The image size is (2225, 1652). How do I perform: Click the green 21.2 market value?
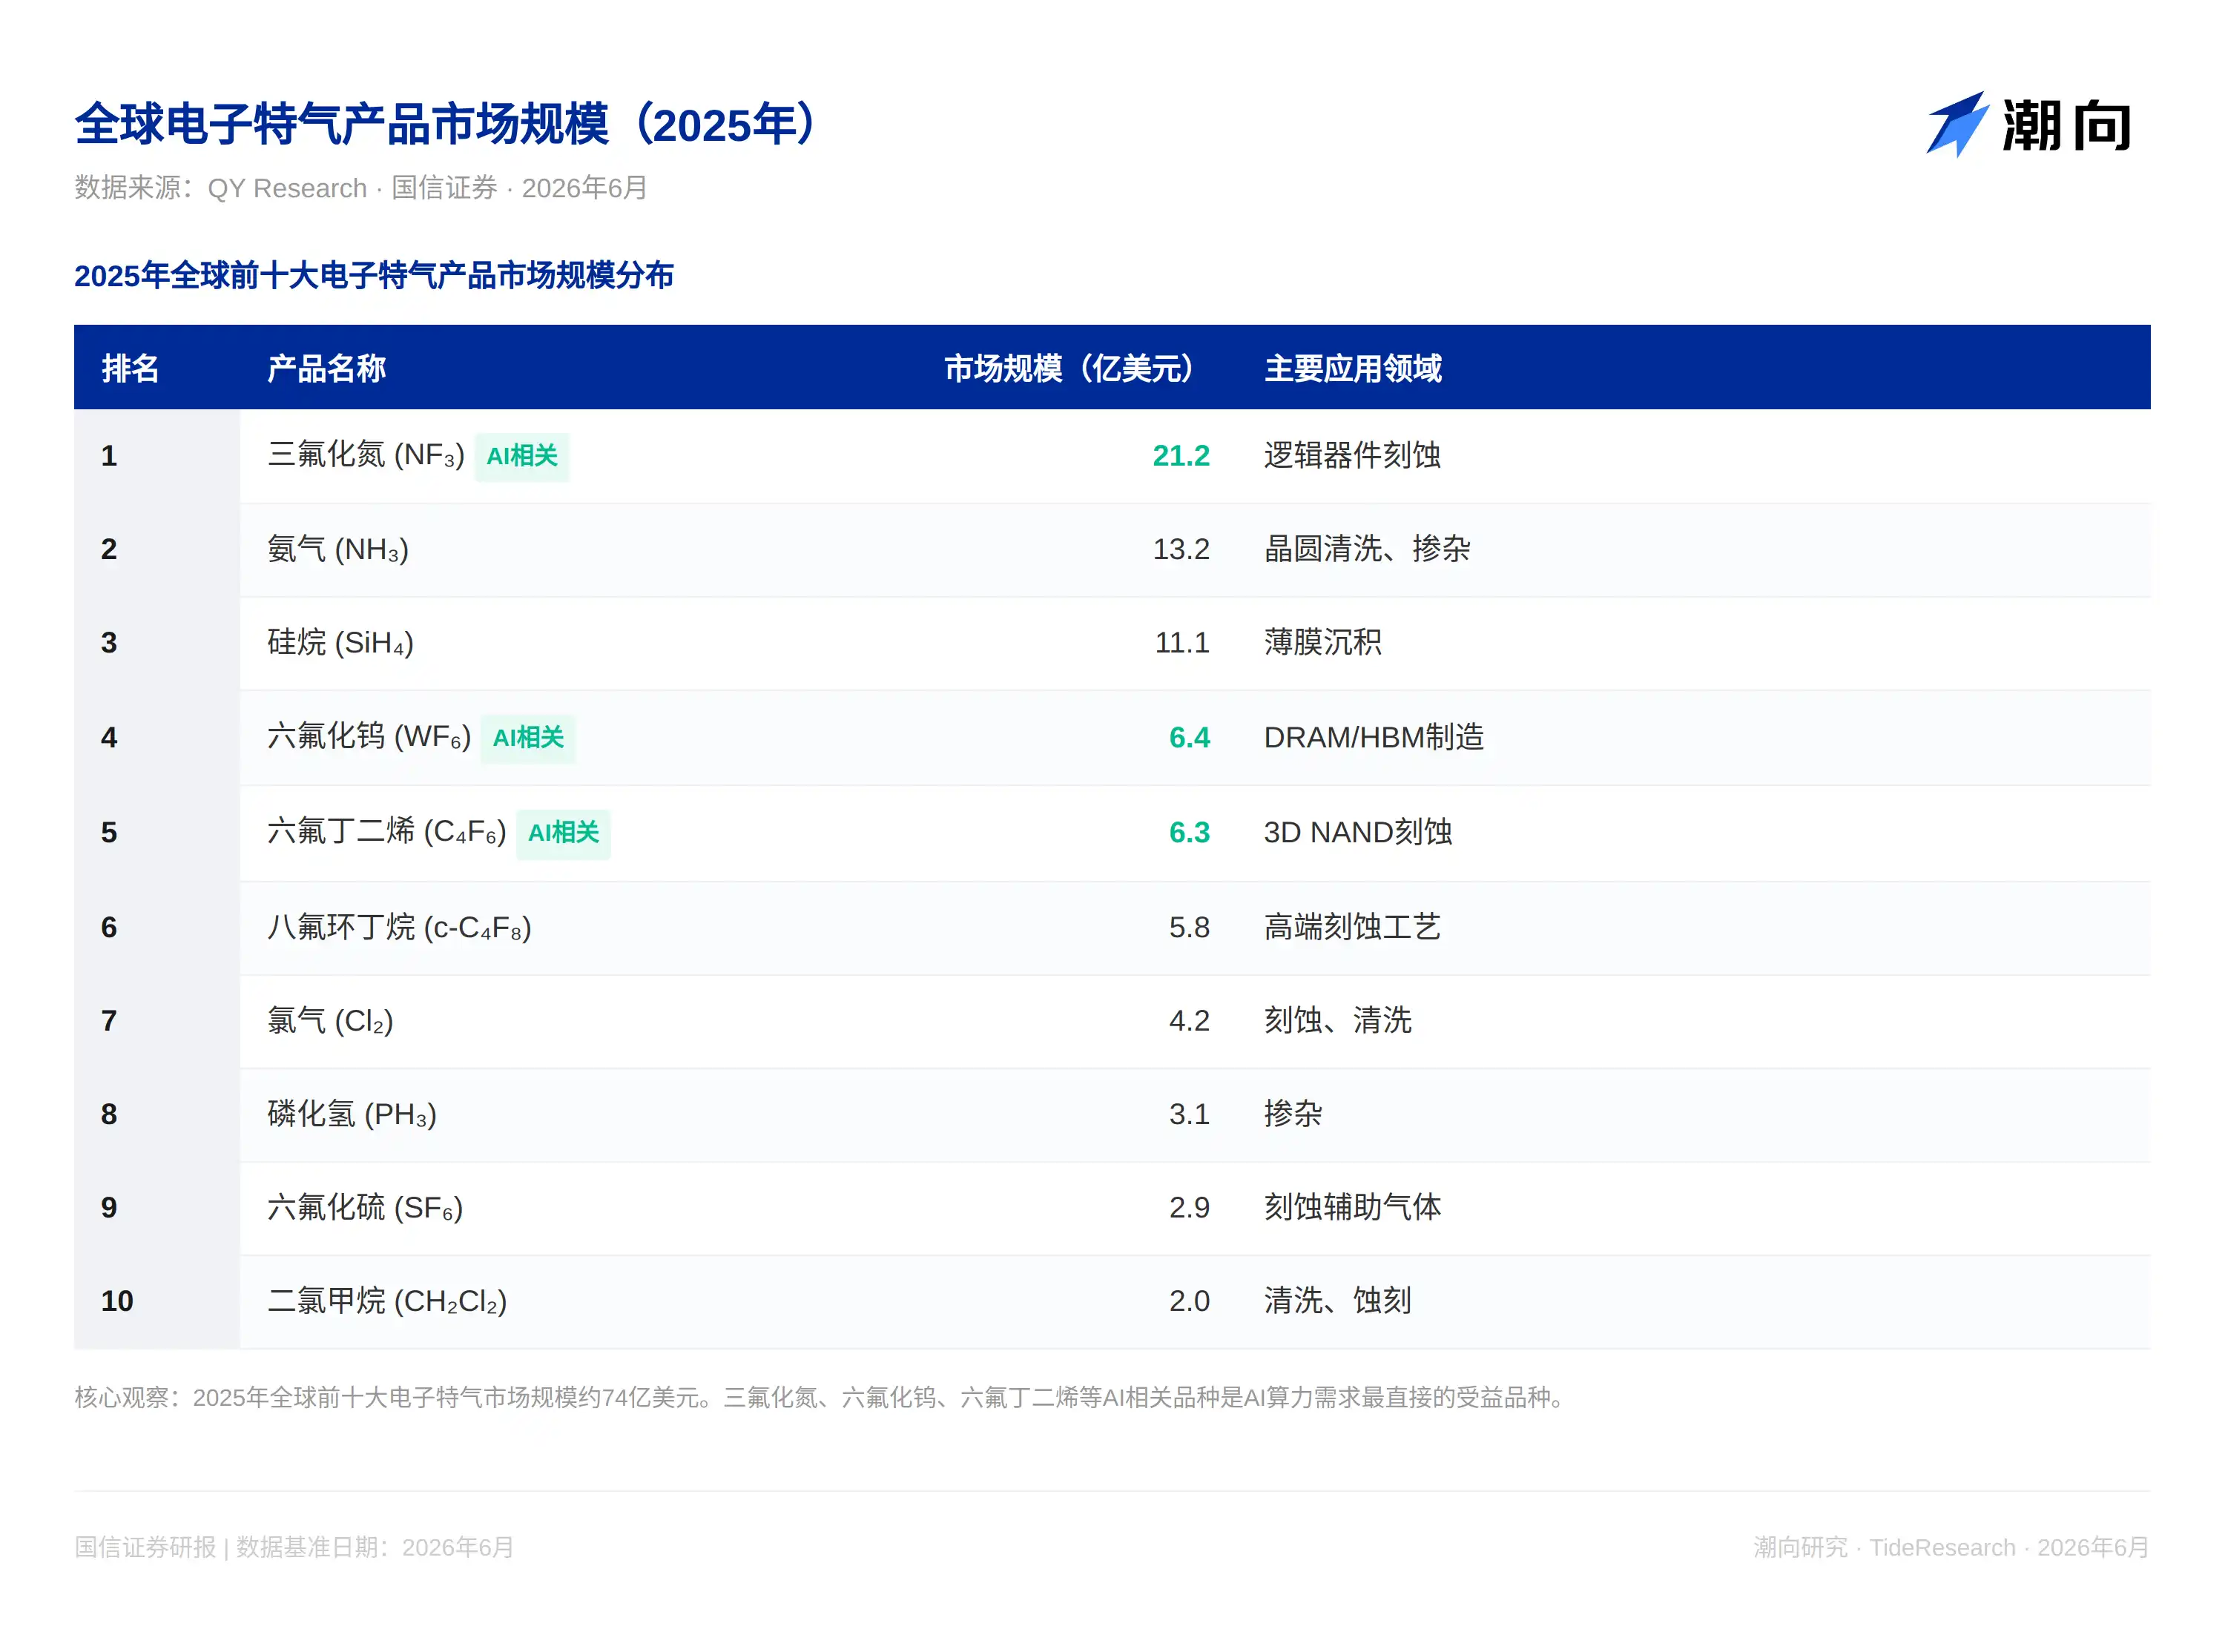[x=1180, y=456]
